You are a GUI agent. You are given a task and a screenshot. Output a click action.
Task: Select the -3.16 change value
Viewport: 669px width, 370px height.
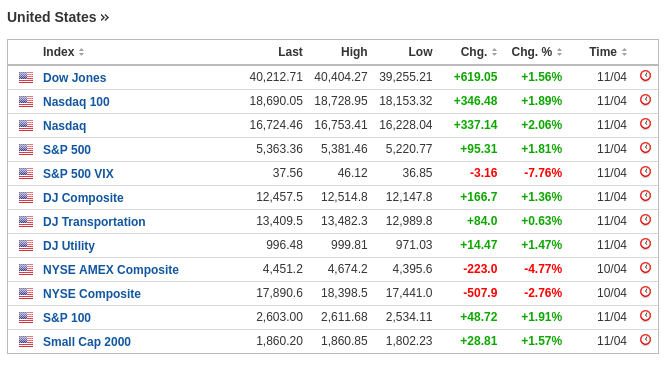click(483, 173)
